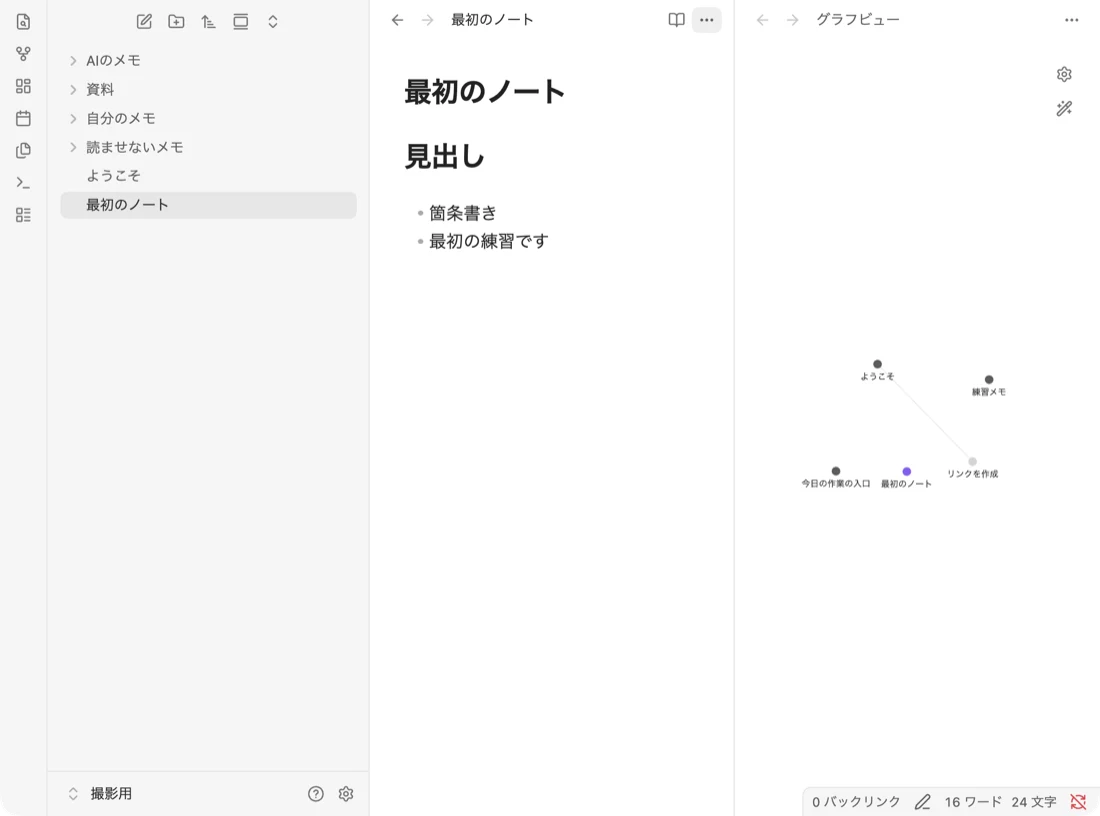Show backlinks via 0 バックリンク status
The width and height of the screenshot is (1100, 816).
[856, 801]
